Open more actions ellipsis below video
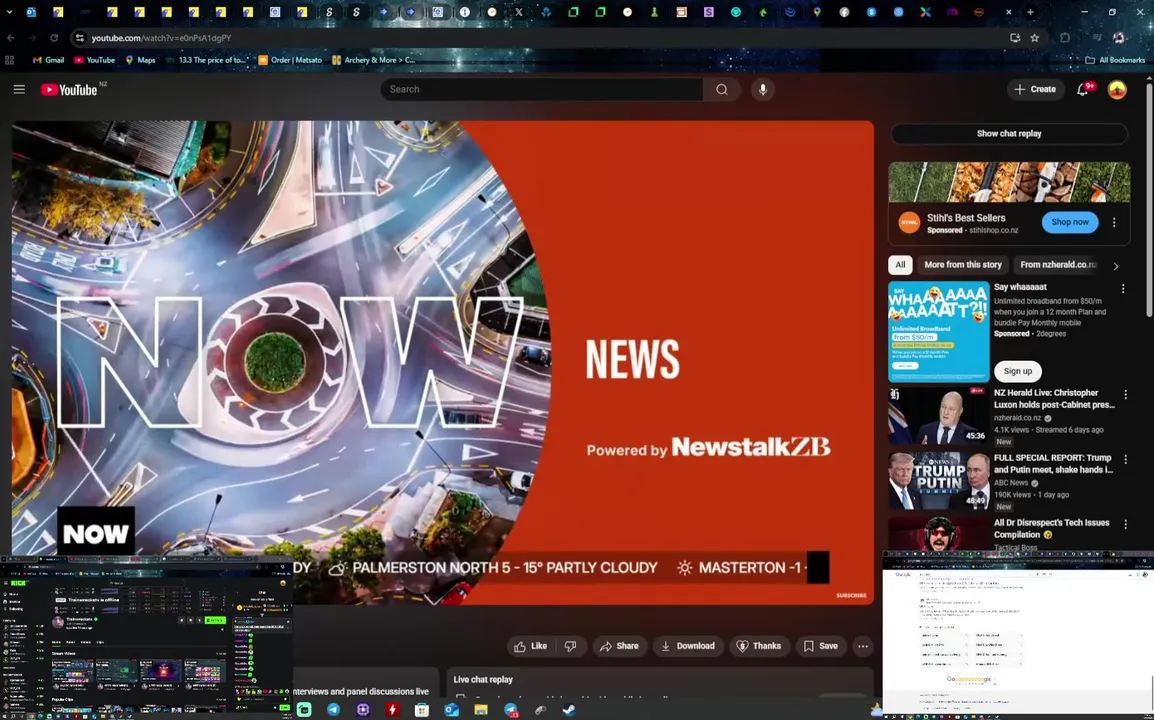Viewport: 1154px width, 720px height. [x=863, y=646]
